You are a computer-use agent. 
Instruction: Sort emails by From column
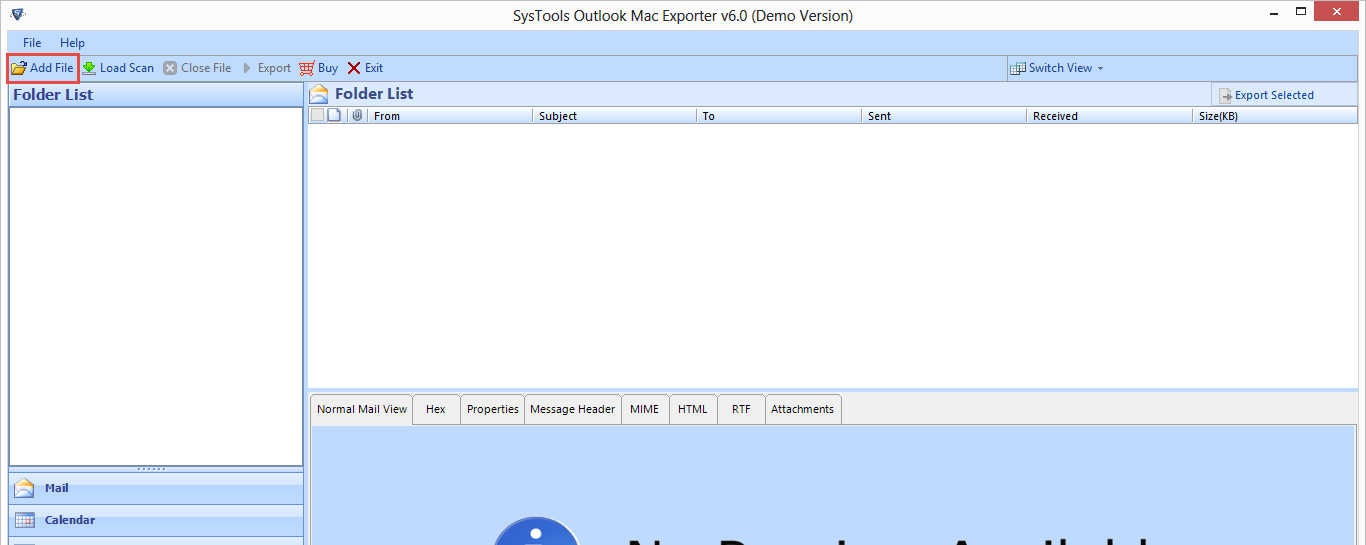pos(450,116)
